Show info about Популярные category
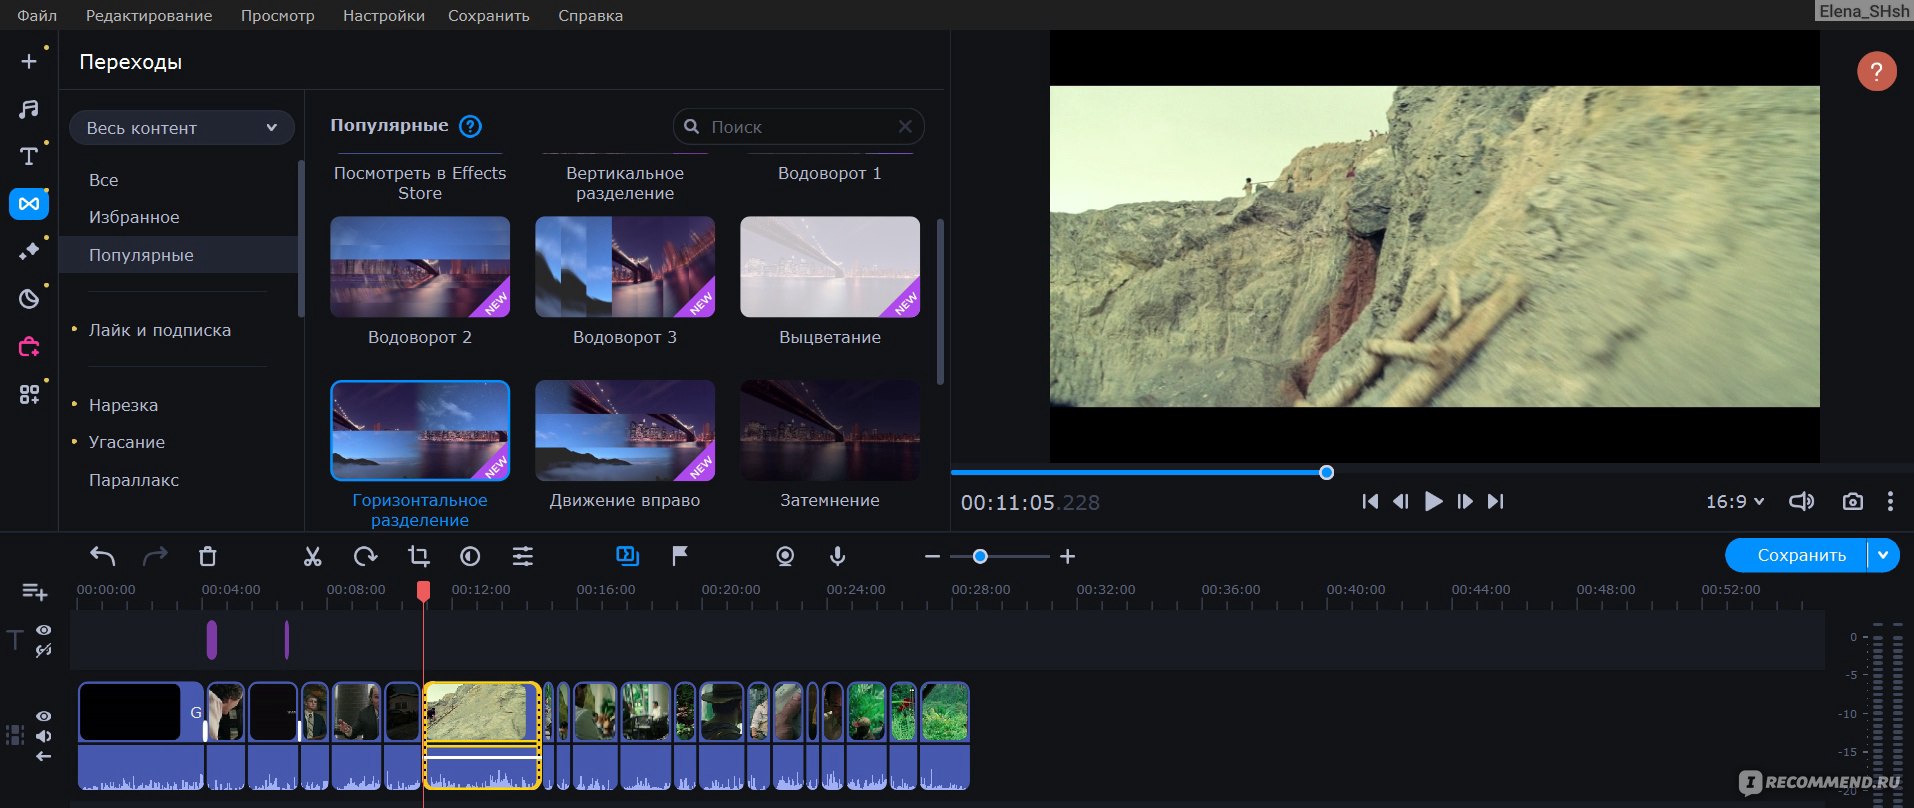This screenshot has height=808, width=1914. click(x=470, y=126)
